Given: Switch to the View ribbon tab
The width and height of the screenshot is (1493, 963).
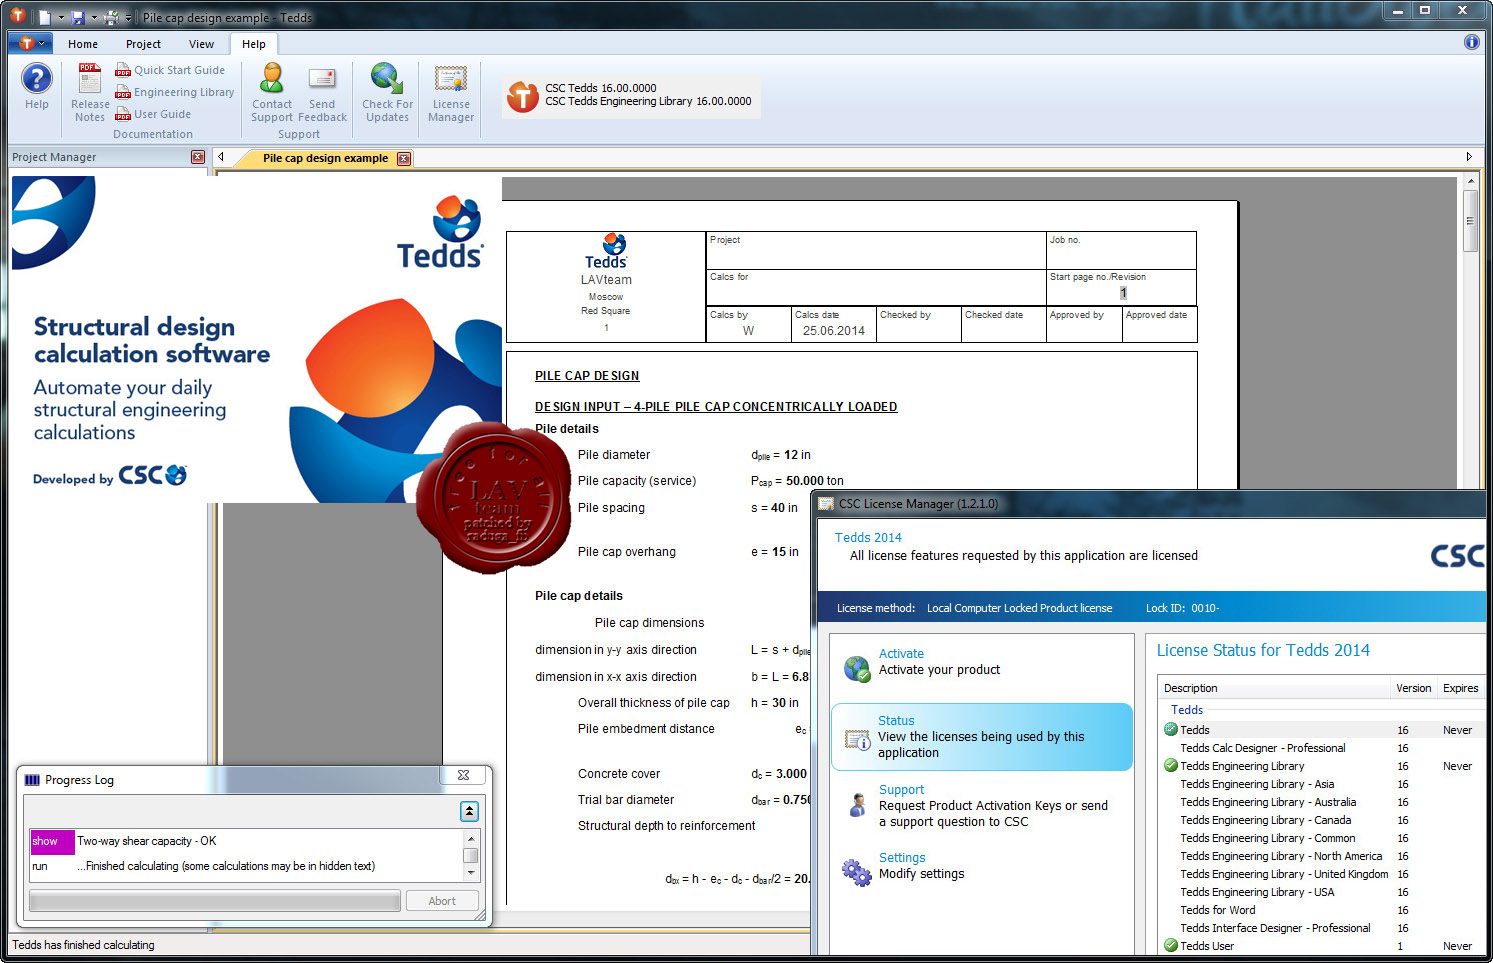Looking at the screenshot, I should (201, 44).
